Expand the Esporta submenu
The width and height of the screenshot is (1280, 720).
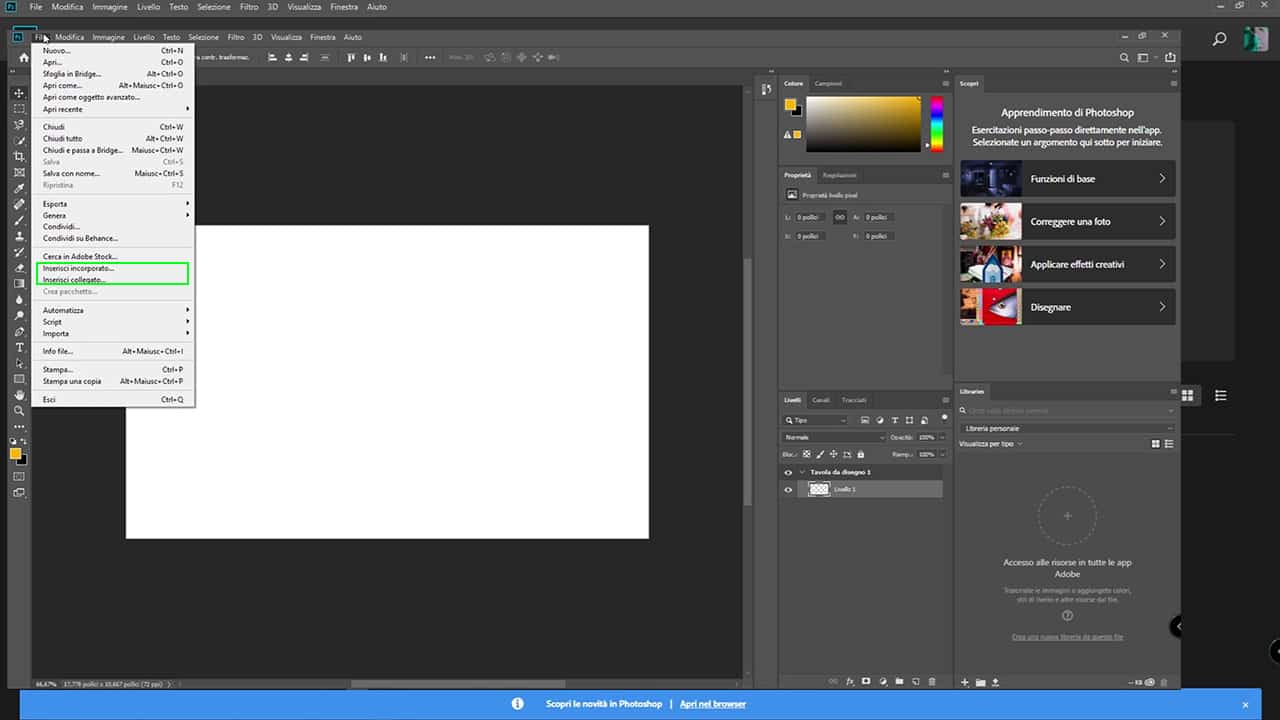click(x=115, y=204)
